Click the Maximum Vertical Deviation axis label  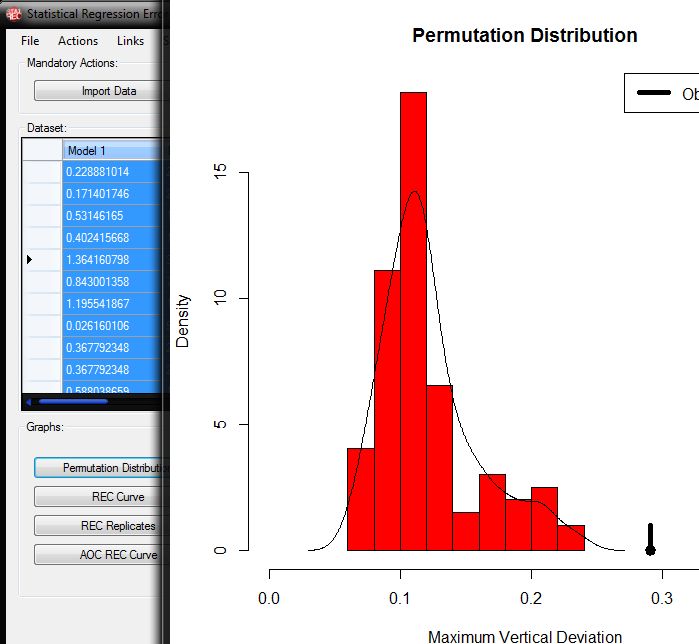(x=525, y=636)
